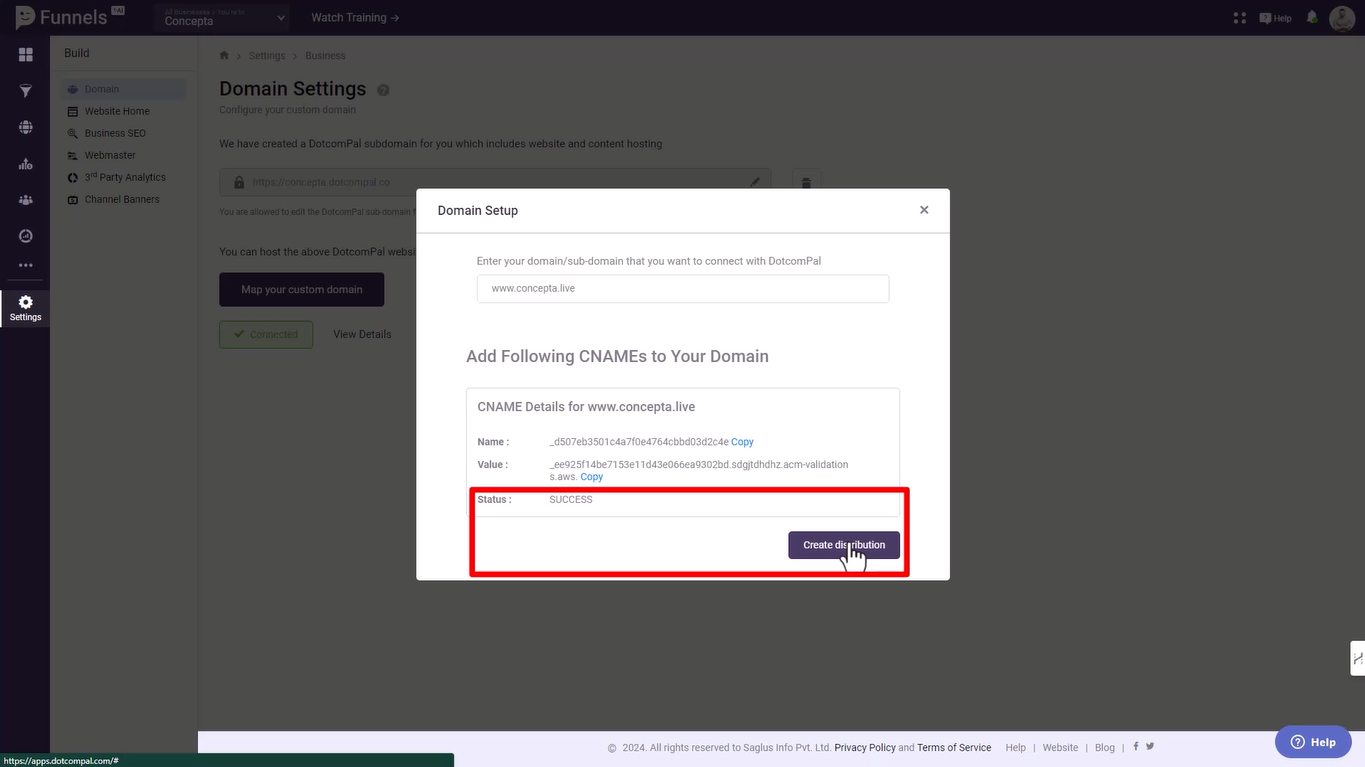Click Add Following CNAMEs to Your Domain heading
Image resolution: width=1365 pixels, height=767 pixels.
pyautogui.click(x=617, y=356)
